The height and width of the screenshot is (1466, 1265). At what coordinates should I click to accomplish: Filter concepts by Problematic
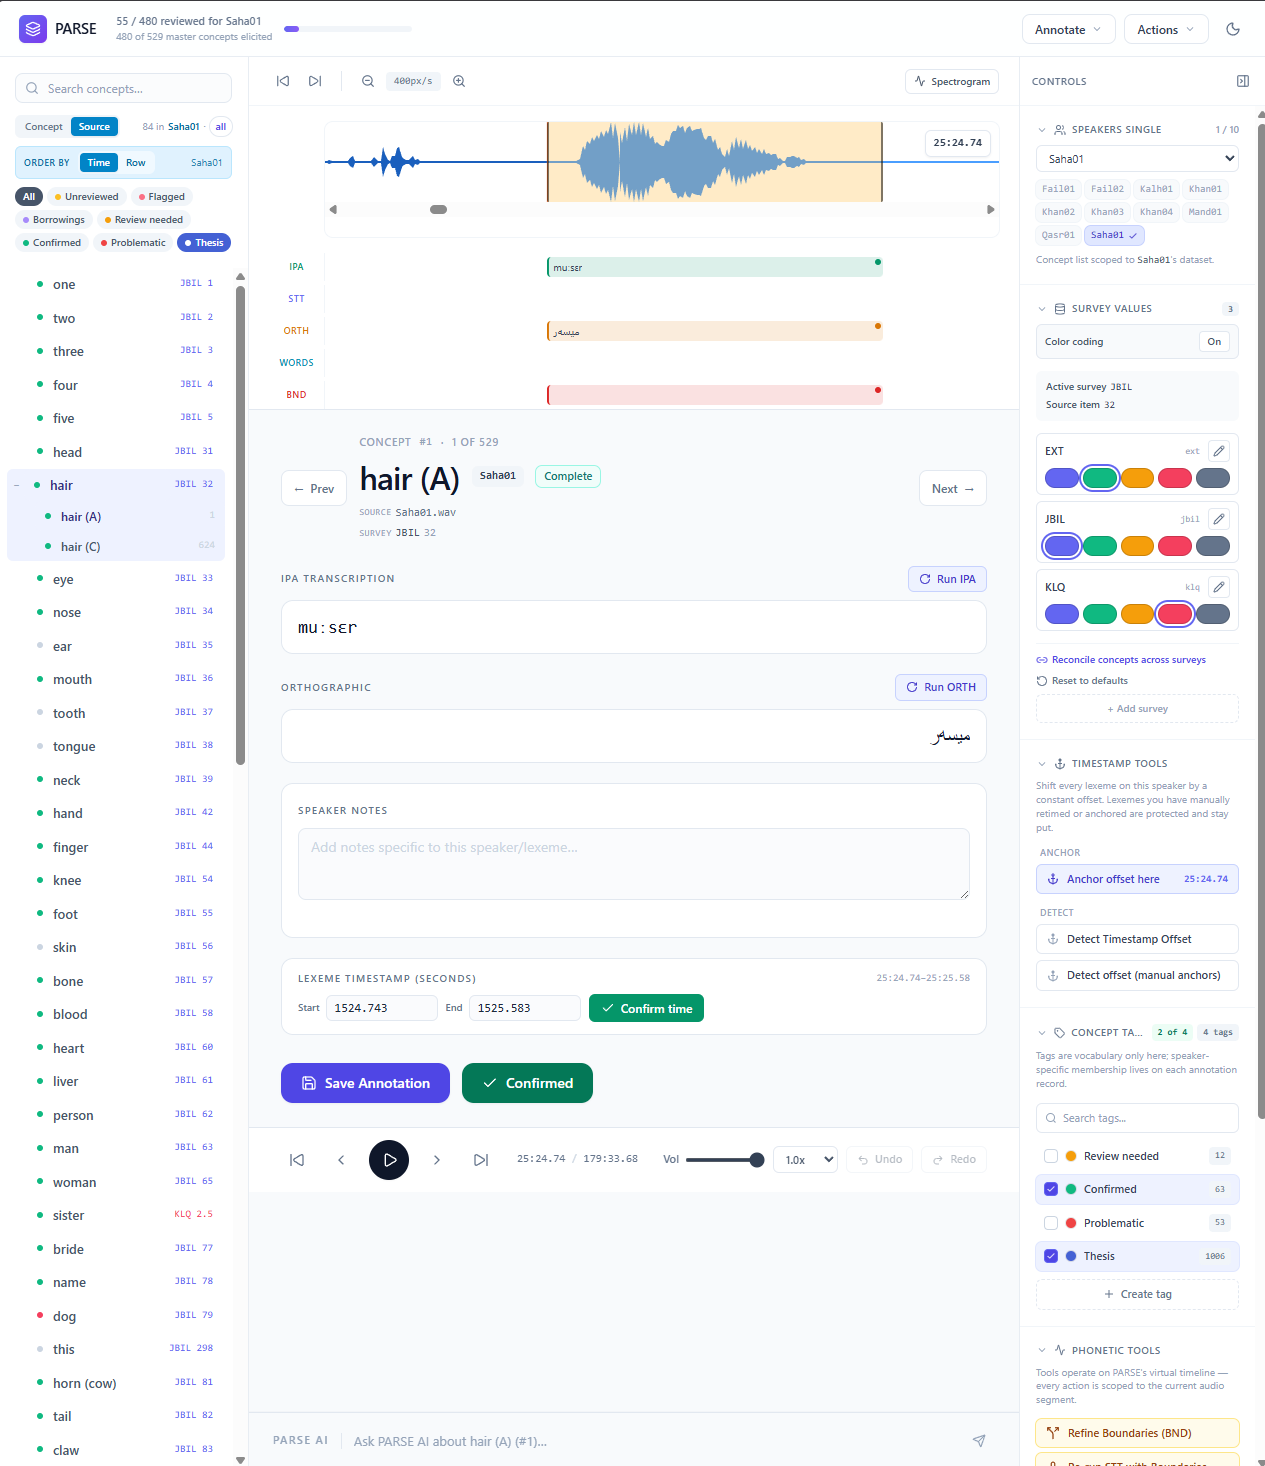(133, 243)
